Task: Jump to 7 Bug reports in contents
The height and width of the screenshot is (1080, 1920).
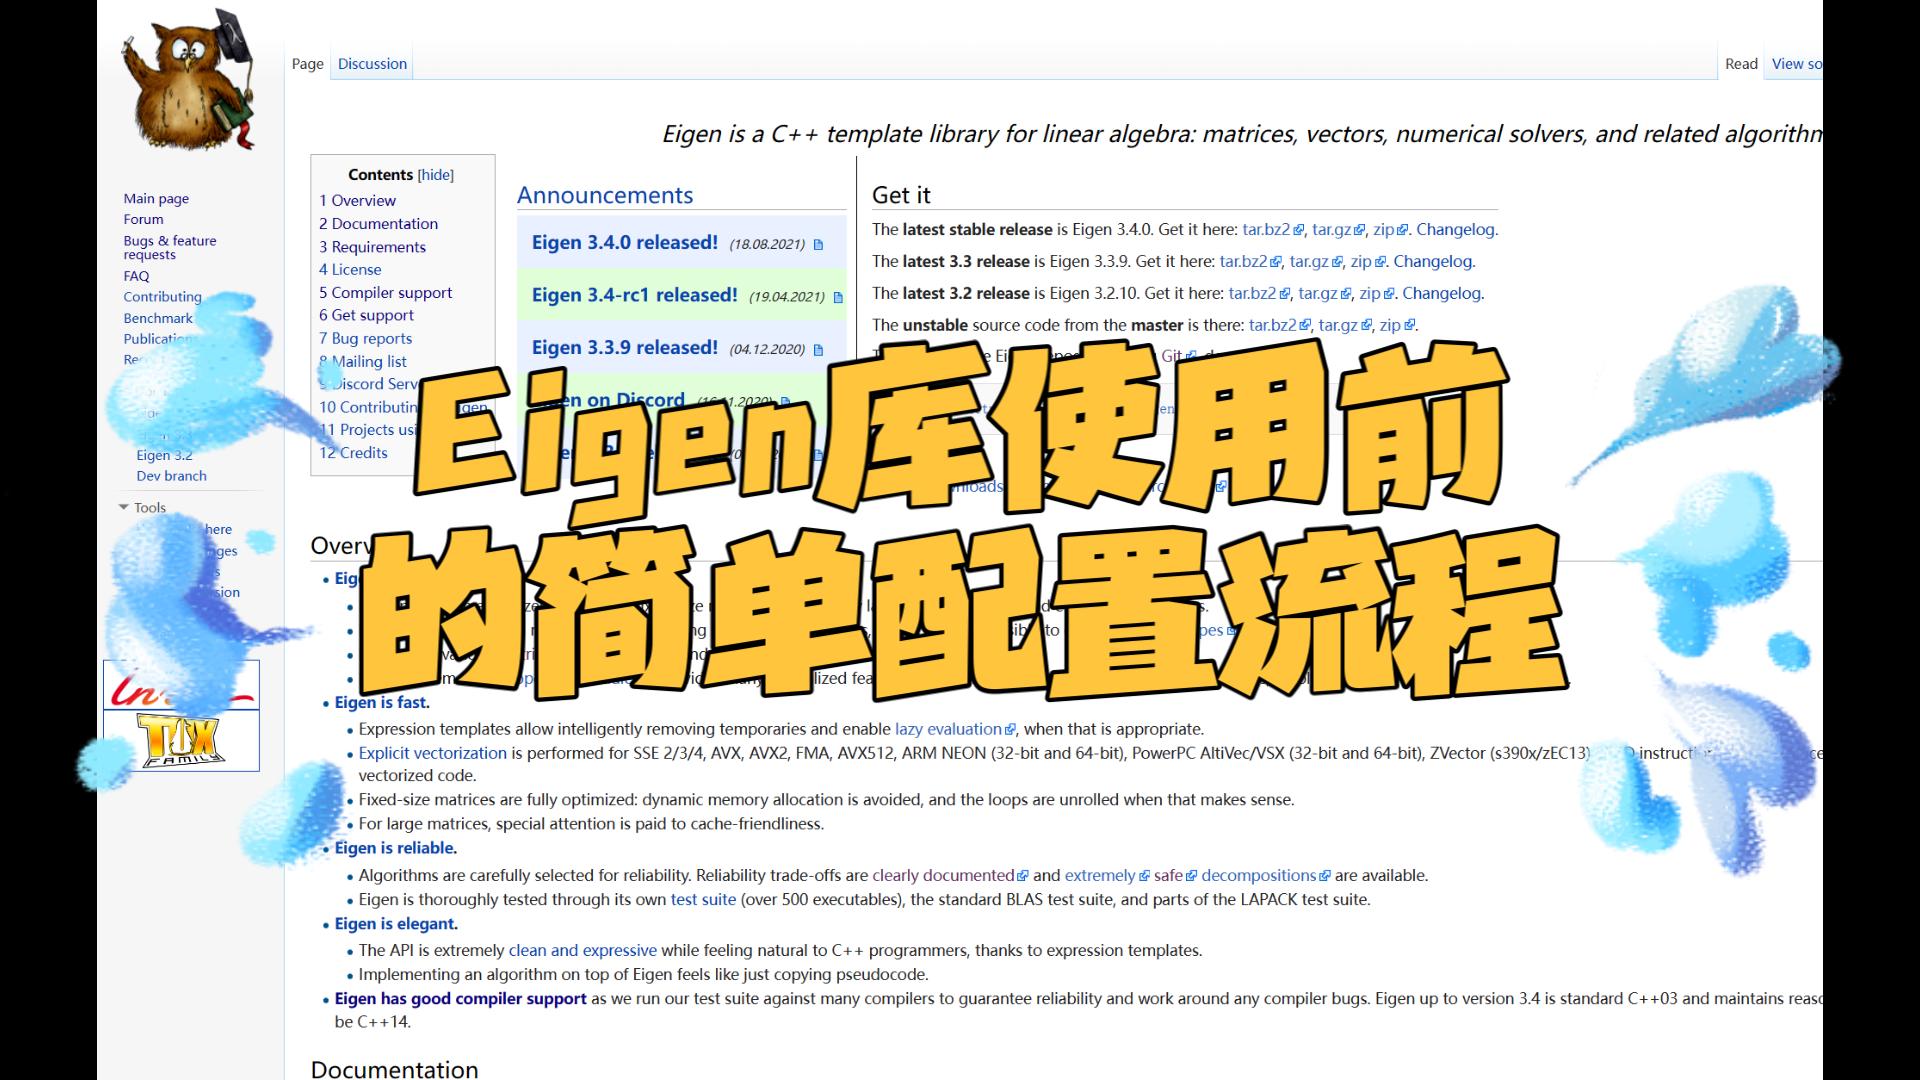Action: tap(365, 339)
